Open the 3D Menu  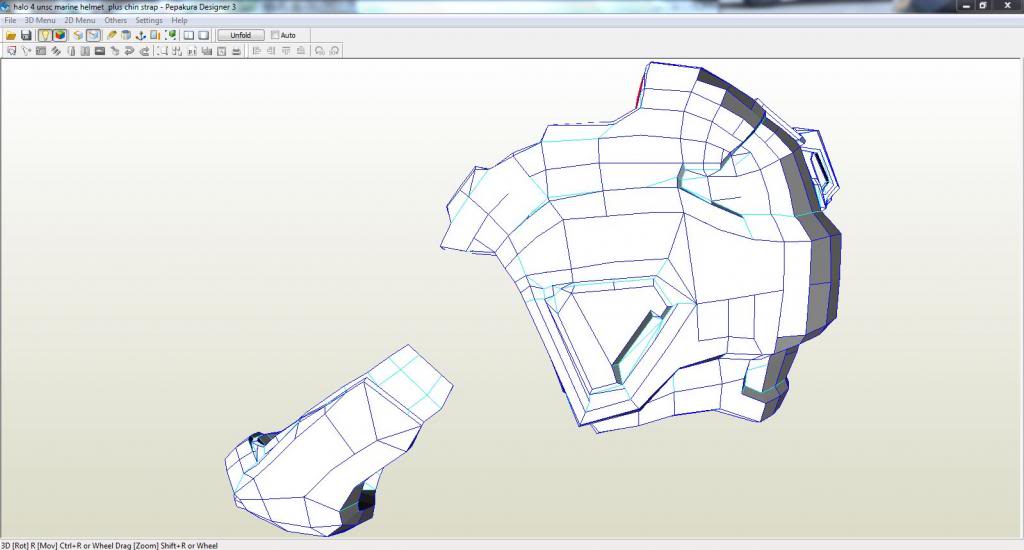click(x=40, y=20)
